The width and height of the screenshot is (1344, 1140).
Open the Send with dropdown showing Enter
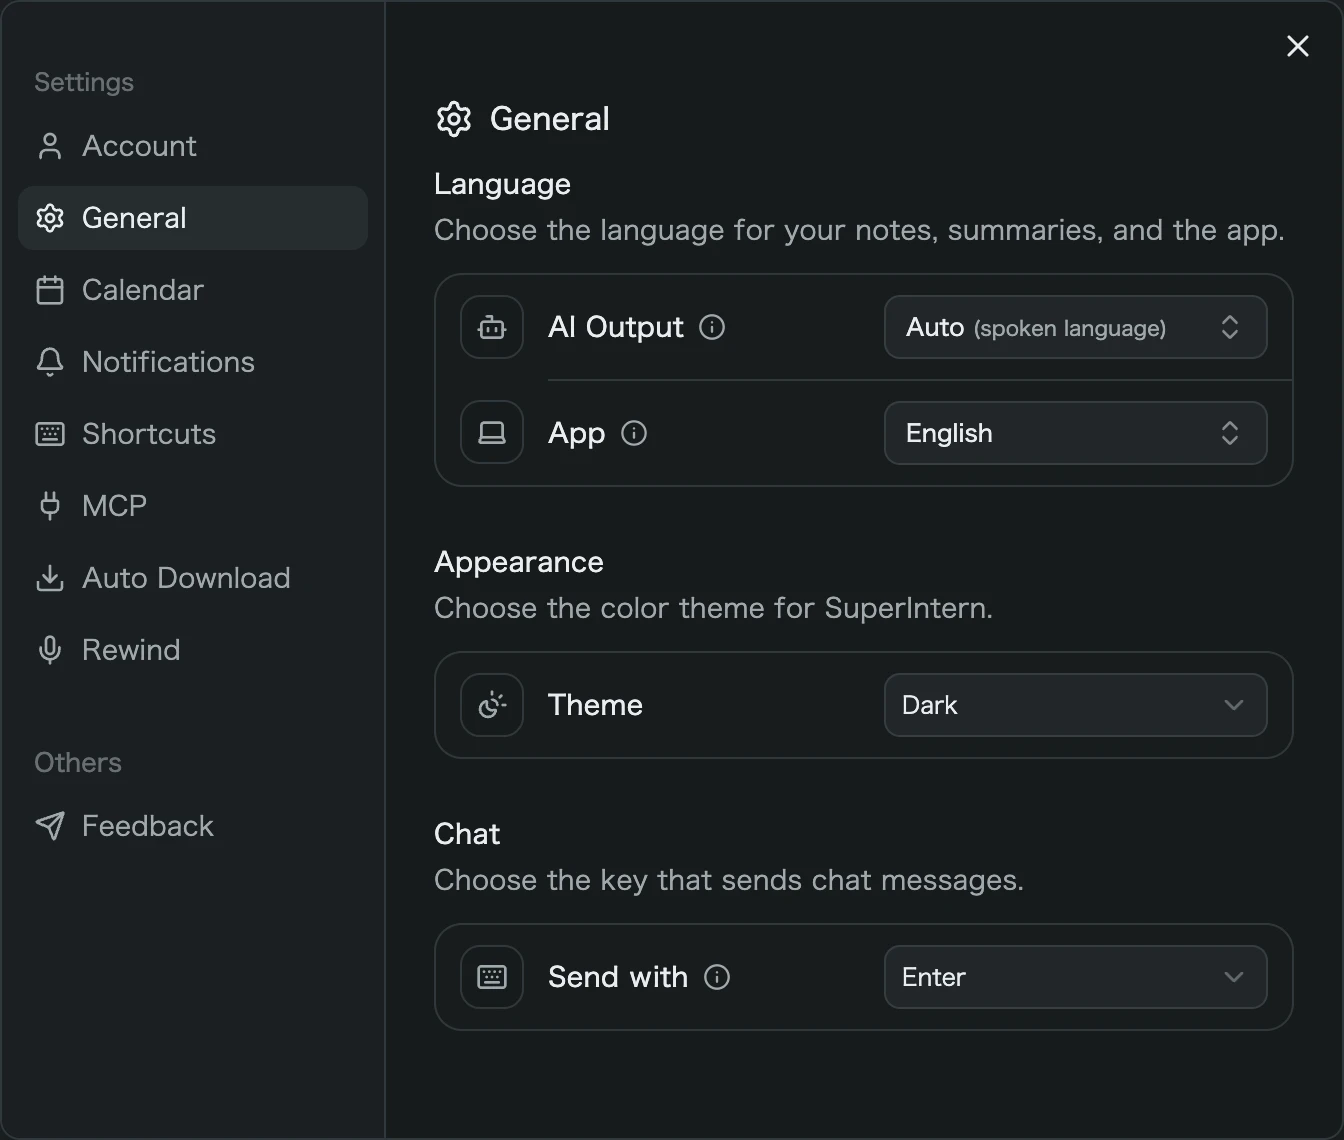pyautogui.click(x=1076, y=977)
